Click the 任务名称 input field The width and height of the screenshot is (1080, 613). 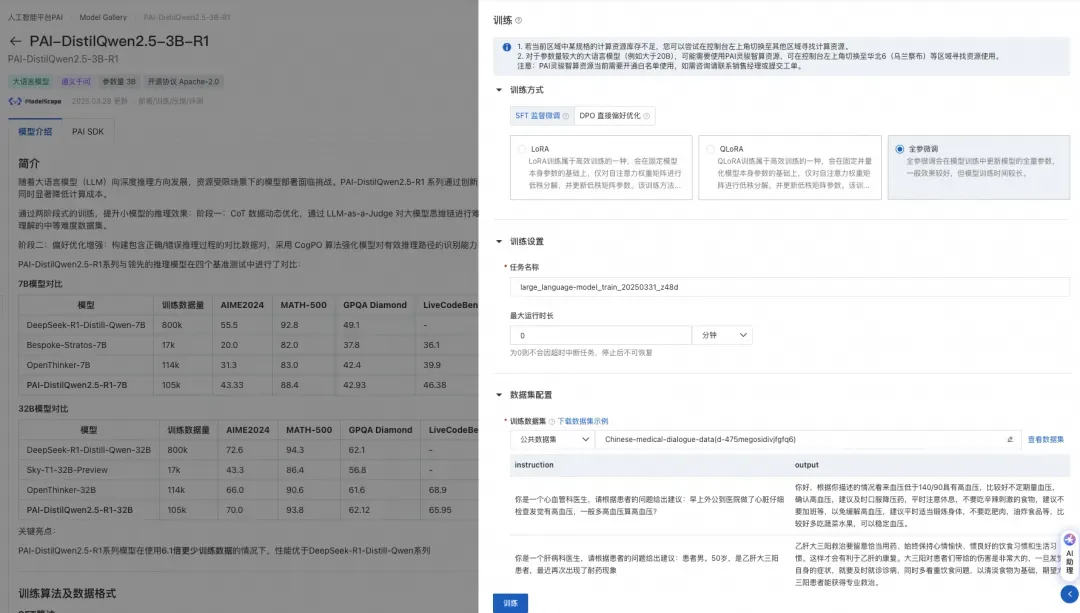pyautogui.click(x=789, y=287)
